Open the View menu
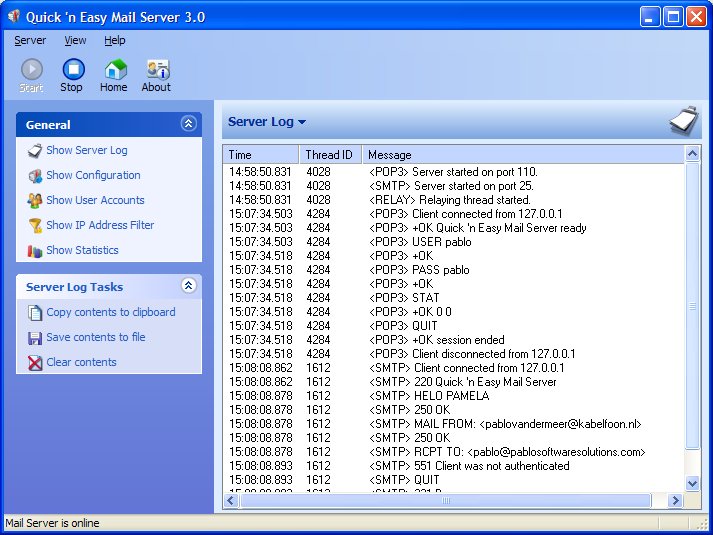This screenshot has width=713, height=535. [75, 40]
